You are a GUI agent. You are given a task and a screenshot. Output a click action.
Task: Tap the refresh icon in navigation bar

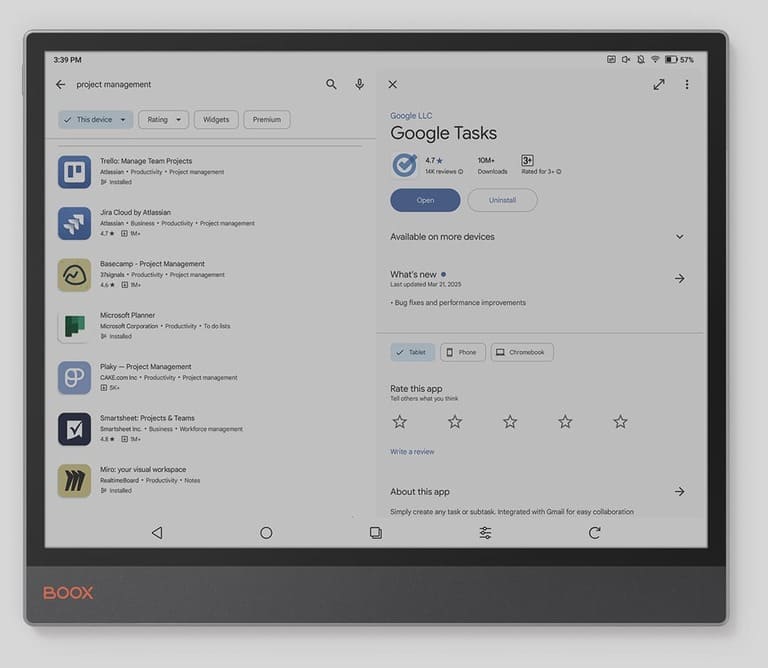(595, 533)
